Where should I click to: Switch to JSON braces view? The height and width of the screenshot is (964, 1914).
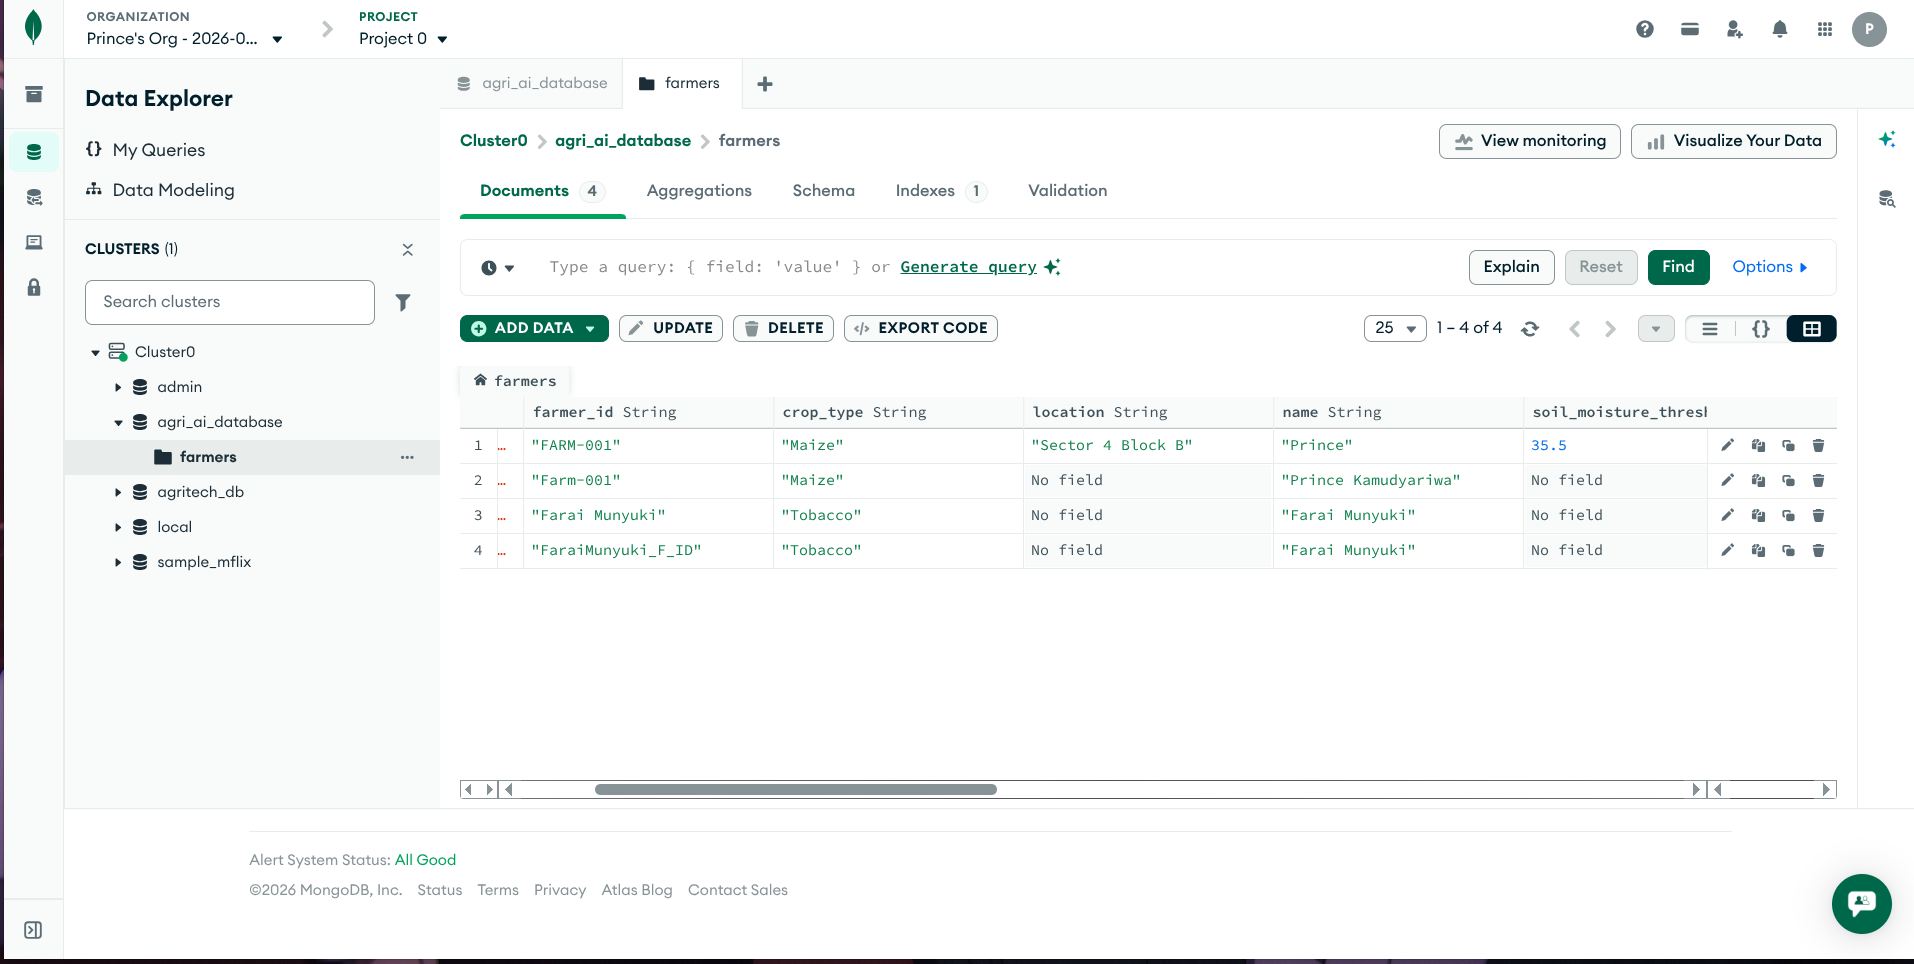pyautogui.click(x=1761, y=328)
